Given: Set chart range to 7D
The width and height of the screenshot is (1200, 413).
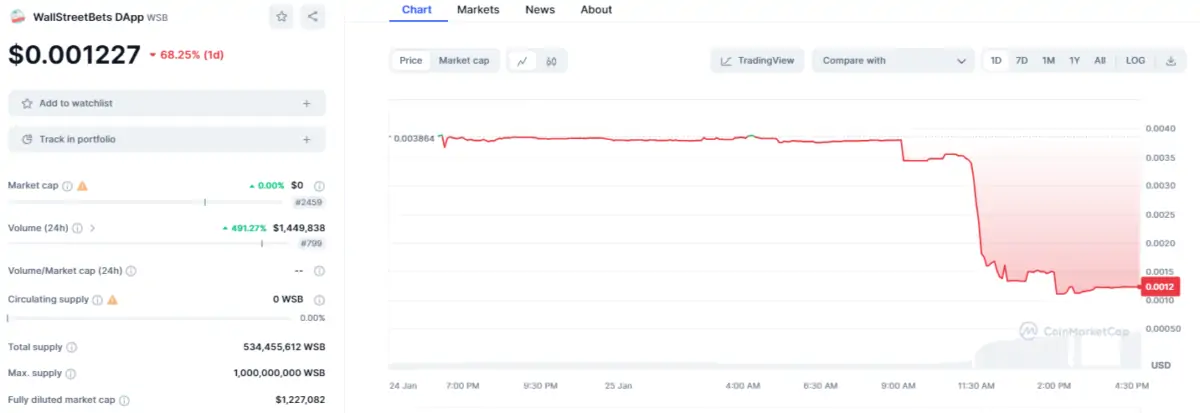Looking at the screenshot, I should click(x=1021, y=61).
